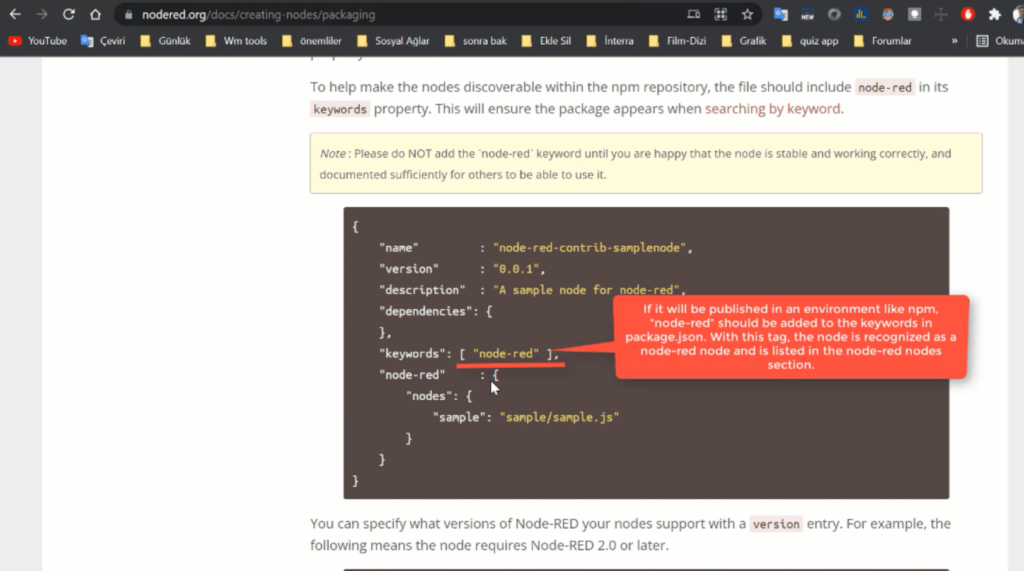Click the "0.0.1" version value
Viewport: 1024px width, 571px height.
click(x=516, y=269)
